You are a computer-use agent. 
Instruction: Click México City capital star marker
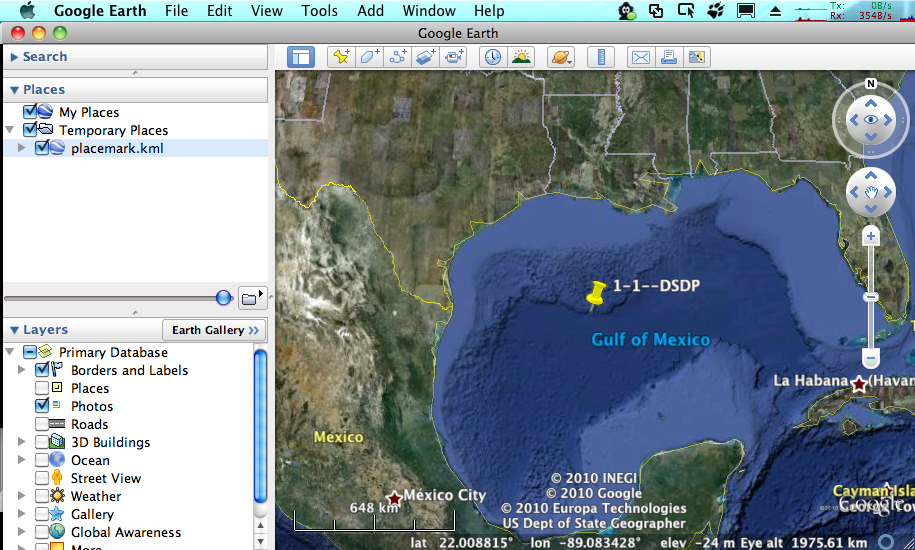click(x=394, y=498)
